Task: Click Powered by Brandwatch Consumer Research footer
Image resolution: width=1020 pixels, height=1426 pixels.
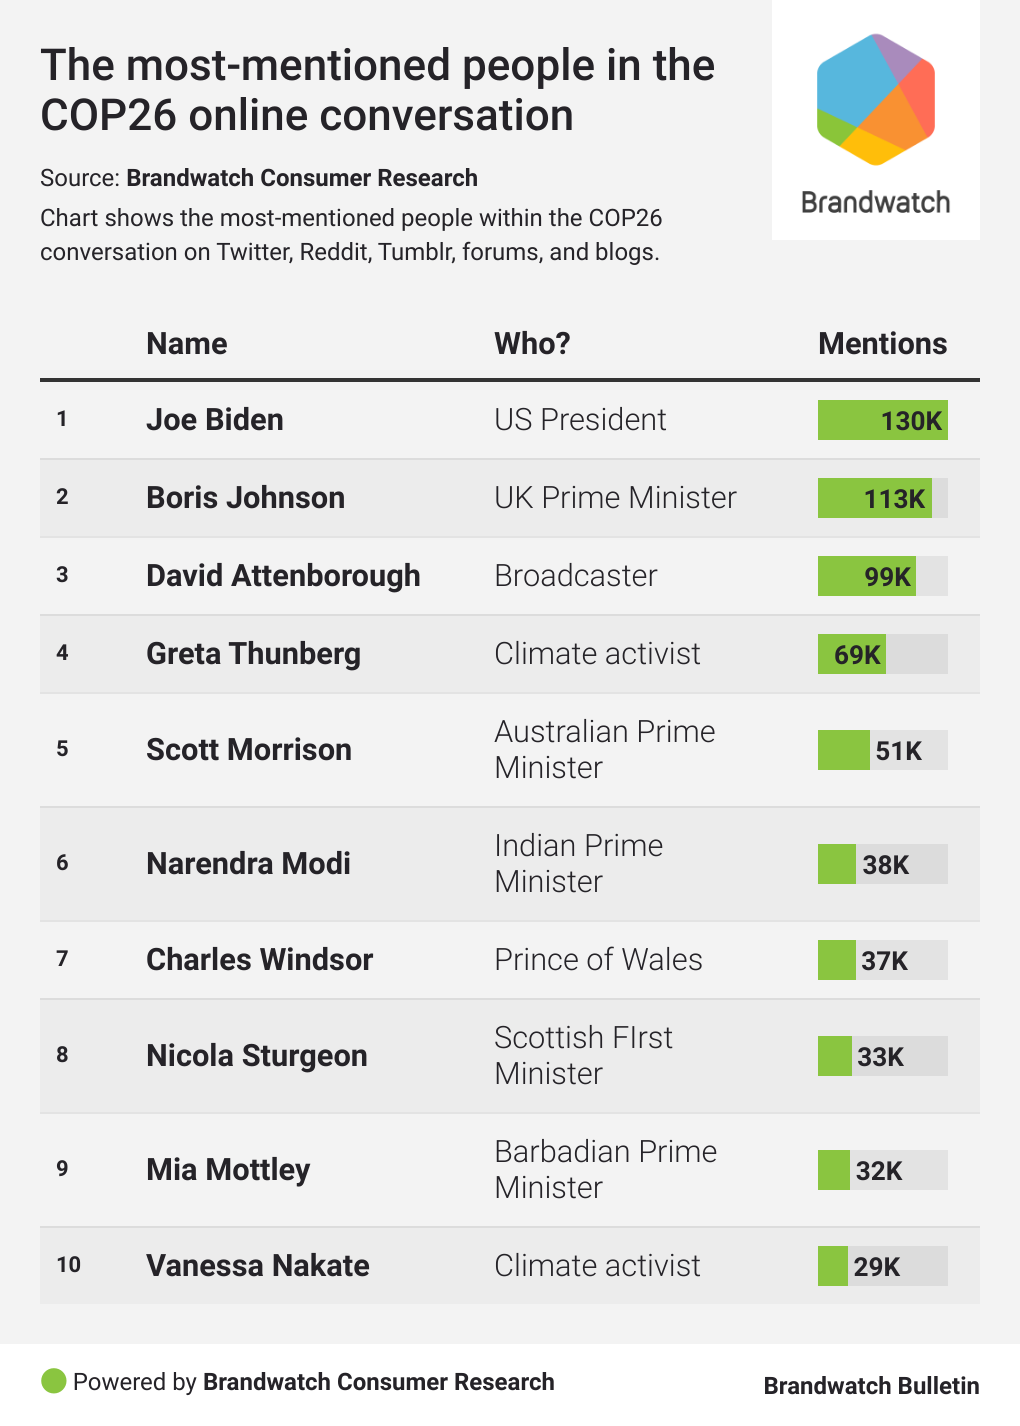Action: 313,1382
